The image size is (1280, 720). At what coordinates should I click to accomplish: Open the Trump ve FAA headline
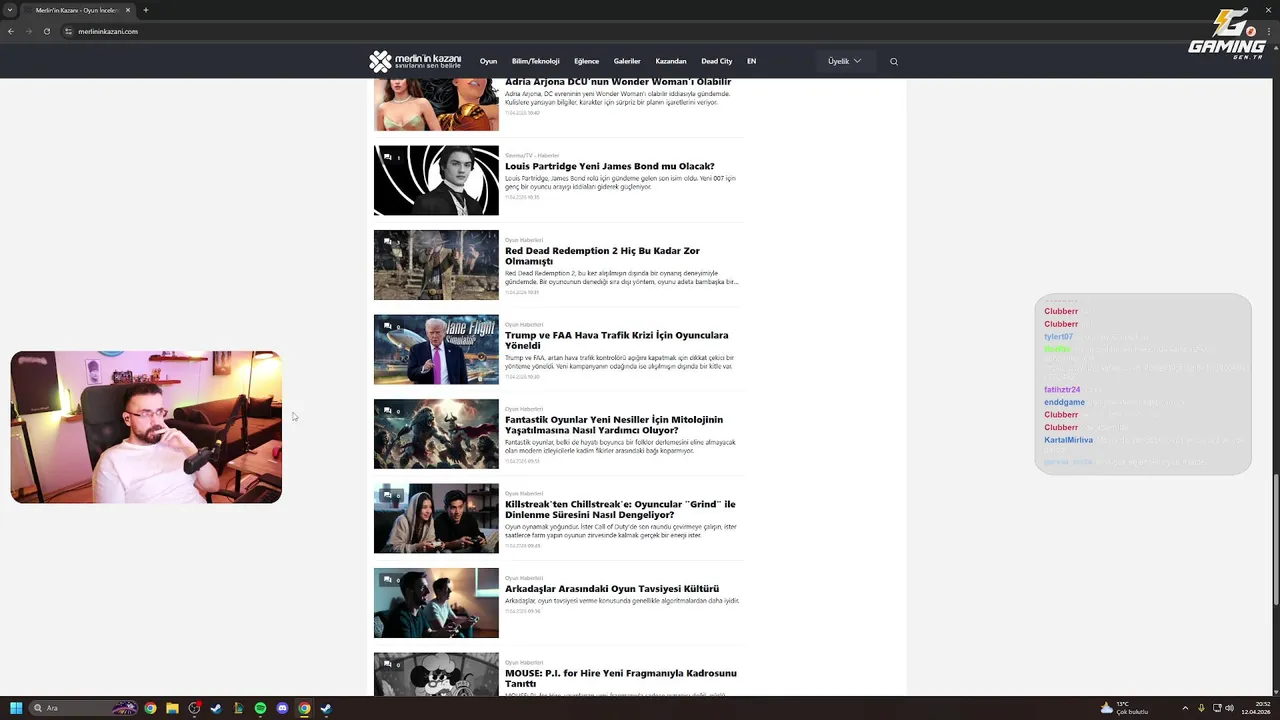tap(617, 340)
